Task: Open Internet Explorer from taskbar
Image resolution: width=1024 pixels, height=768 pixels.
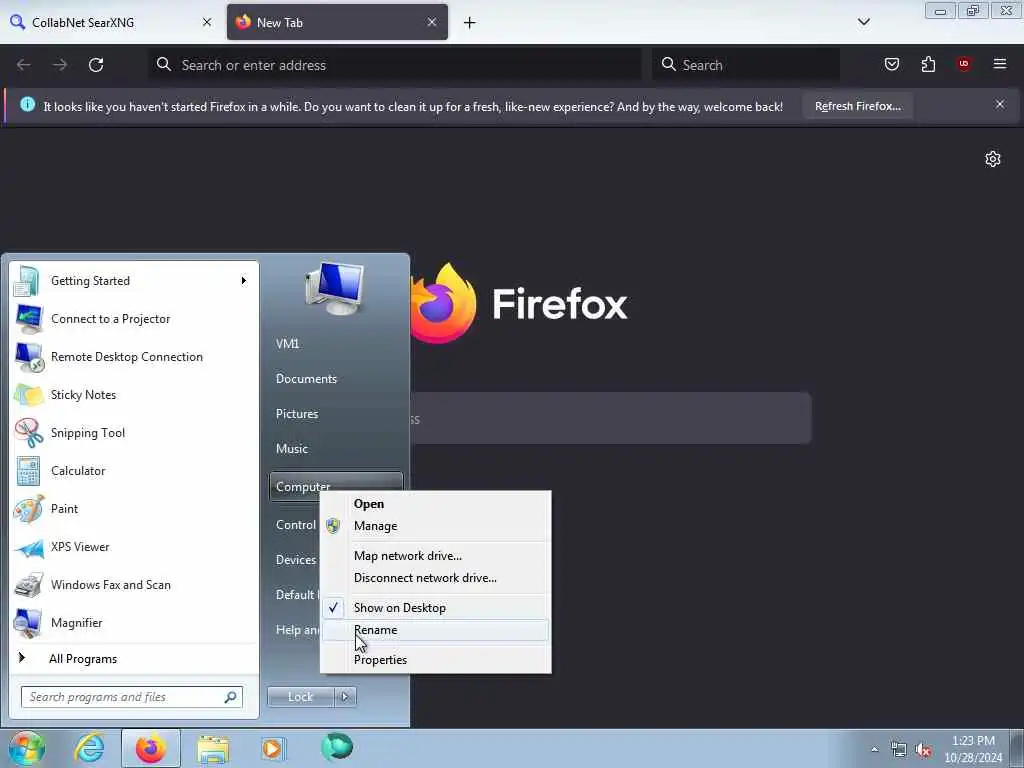Action: tap(89, 748)
